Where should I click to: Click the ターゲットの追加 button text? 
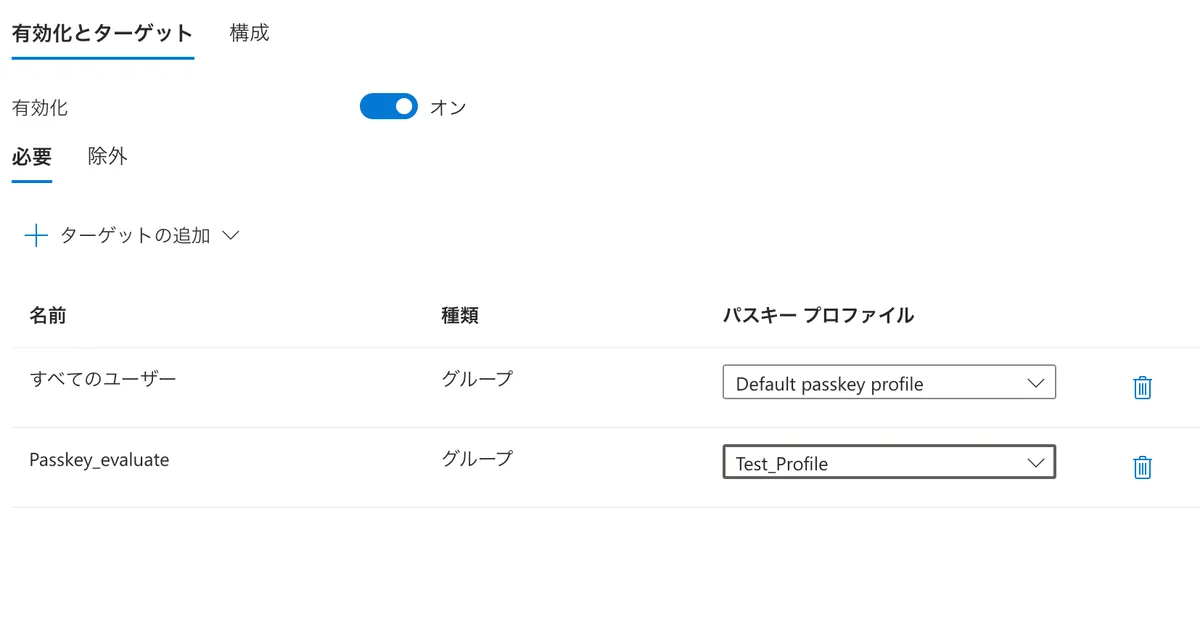click(135, 236)
